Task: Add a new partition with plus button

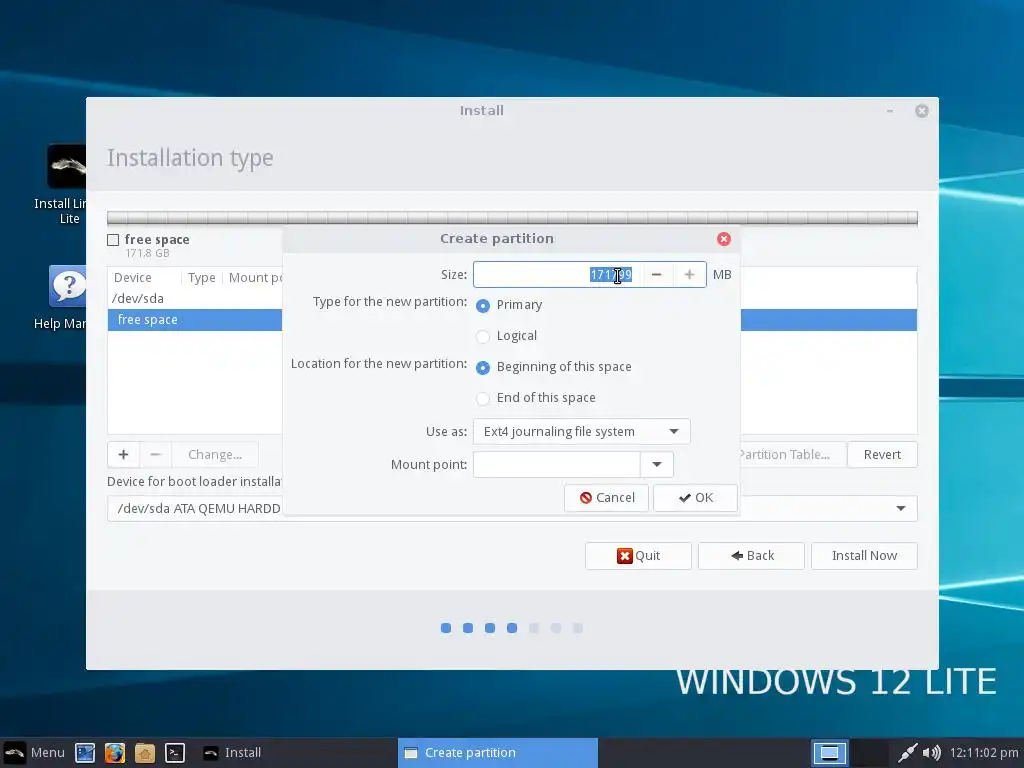Action: point(123,455)
